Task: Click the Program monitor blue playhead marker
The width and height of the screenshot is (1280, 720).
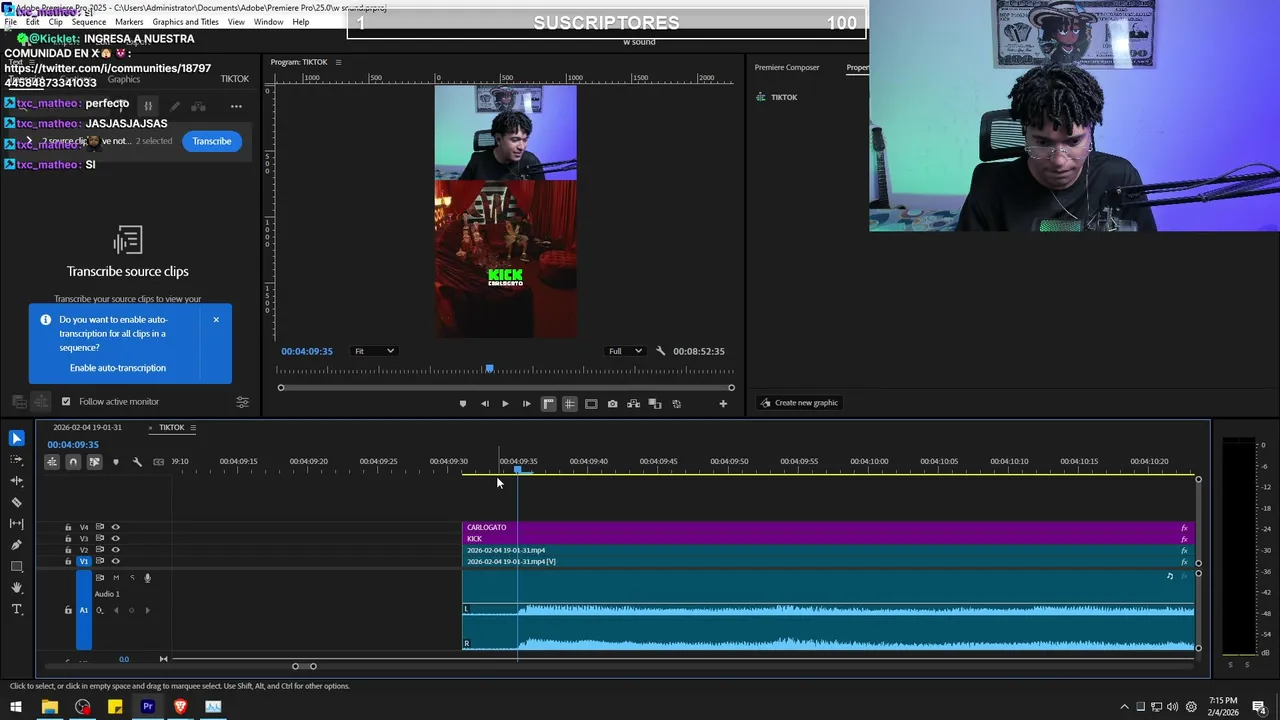Action: coord(489,369)
